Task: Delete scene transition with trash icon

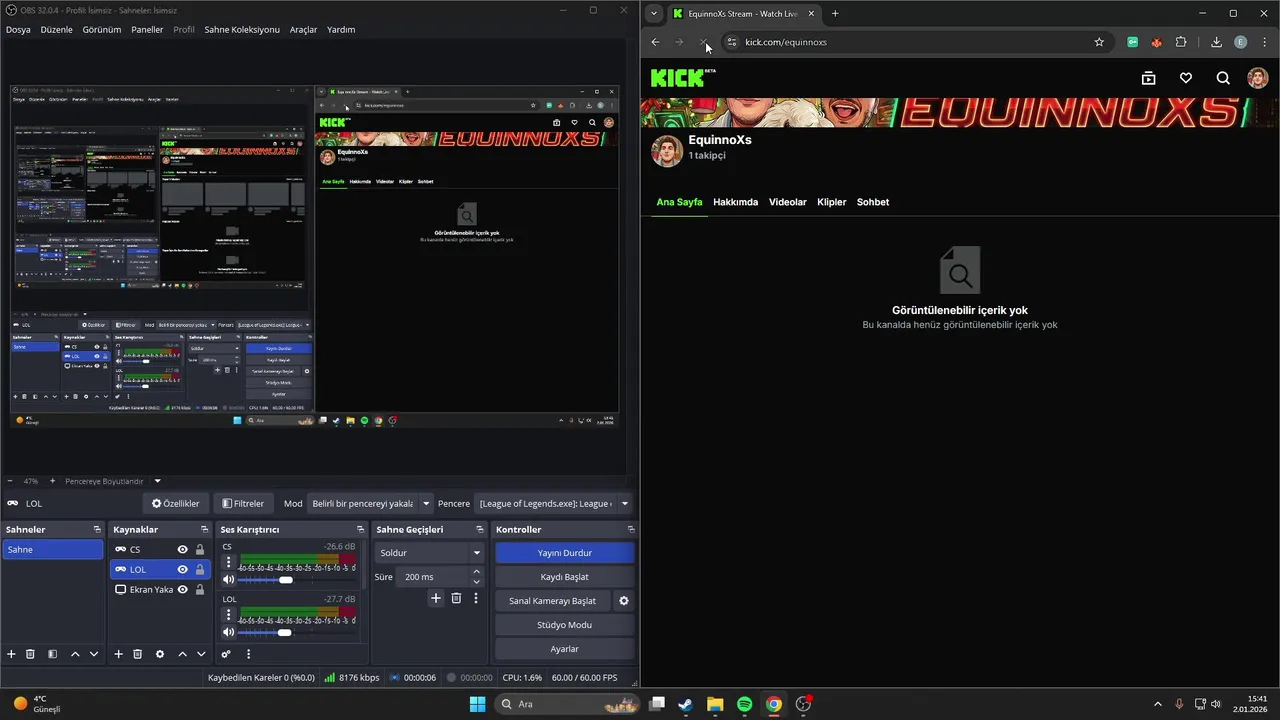Action: pyautogui.click(x=456, y=598)
